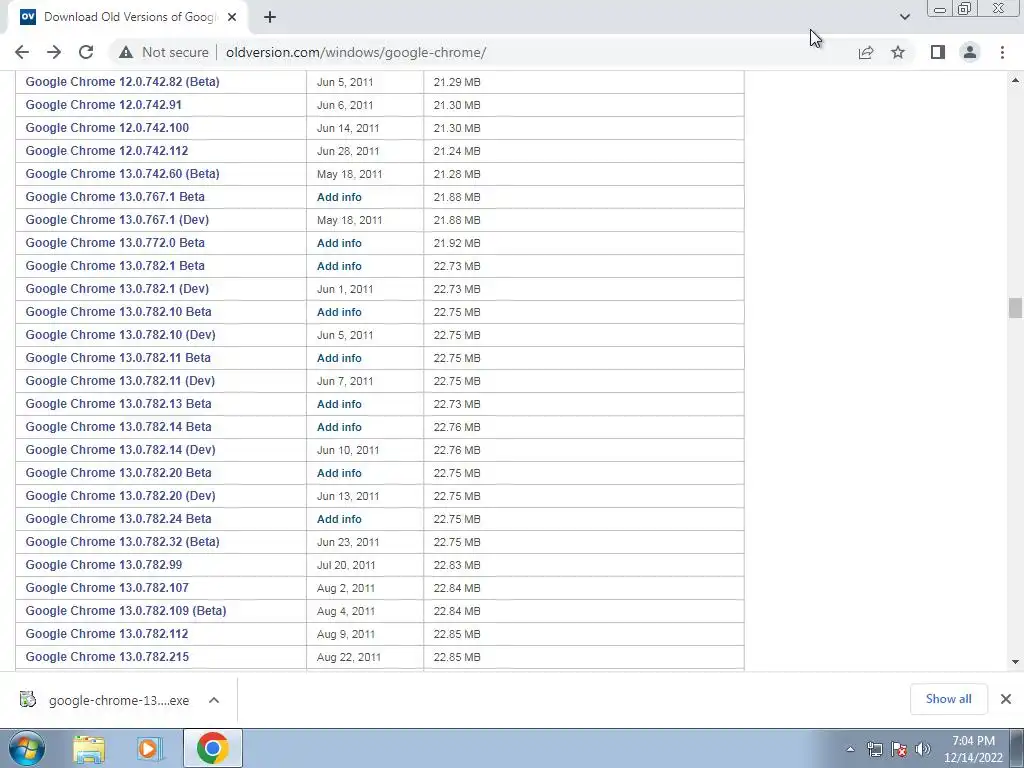Click the address bar URL
This screenshot has width=1024, height=768.
point(356,52)
